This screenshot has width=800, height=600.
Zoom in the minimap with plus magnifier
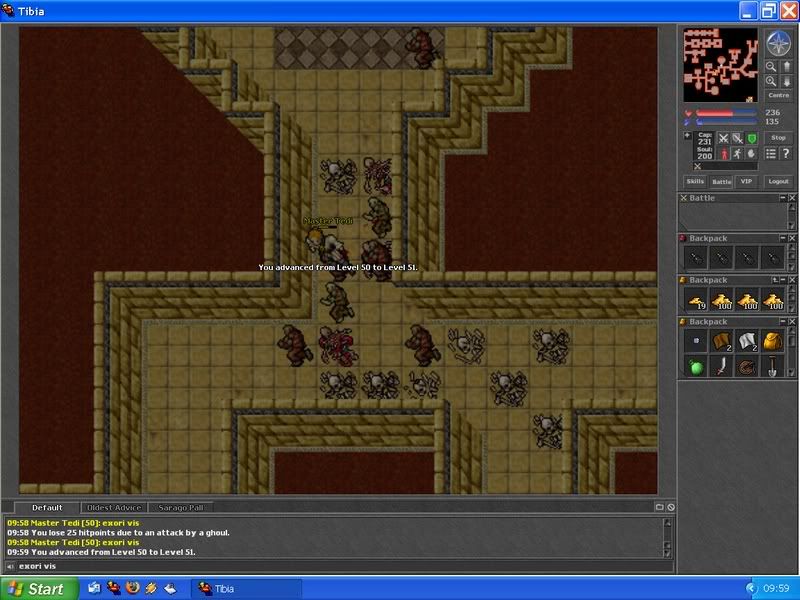[770, 82]
